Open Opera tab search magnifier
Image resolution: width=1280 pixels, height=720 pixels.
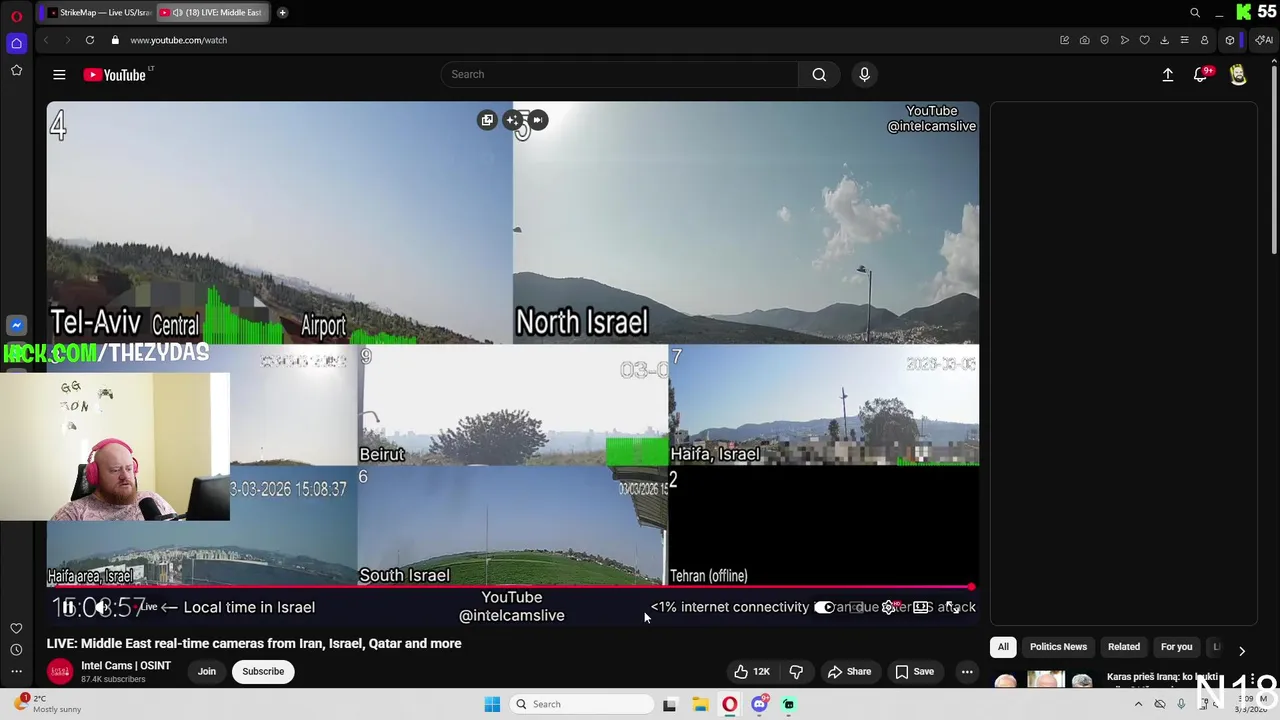tap(1195, 12)
